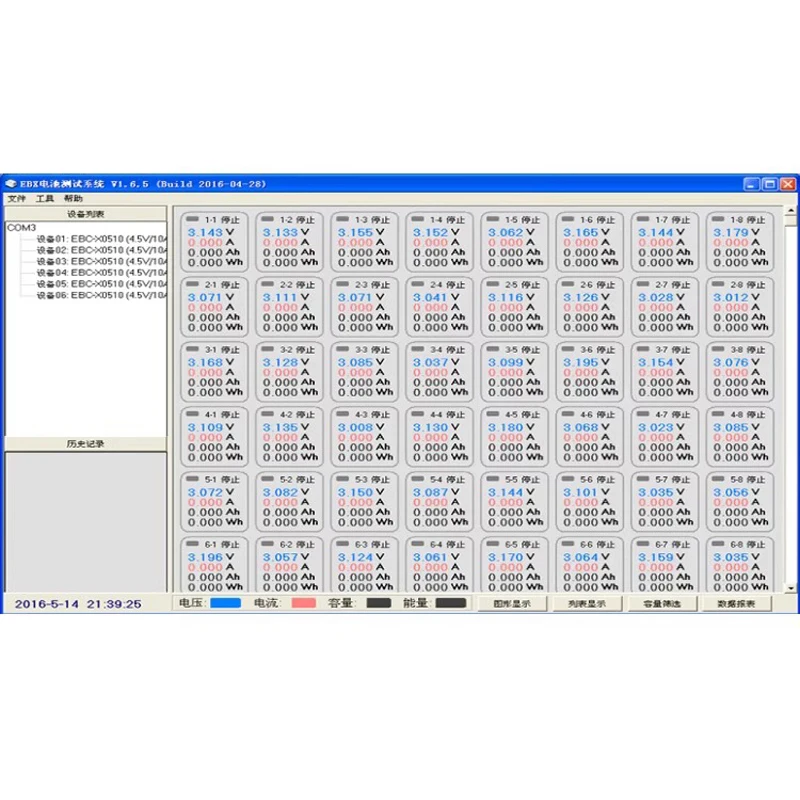800x800 pixels.
Task: Click the status indicator of channel 5-5
Action: (493, 479)
